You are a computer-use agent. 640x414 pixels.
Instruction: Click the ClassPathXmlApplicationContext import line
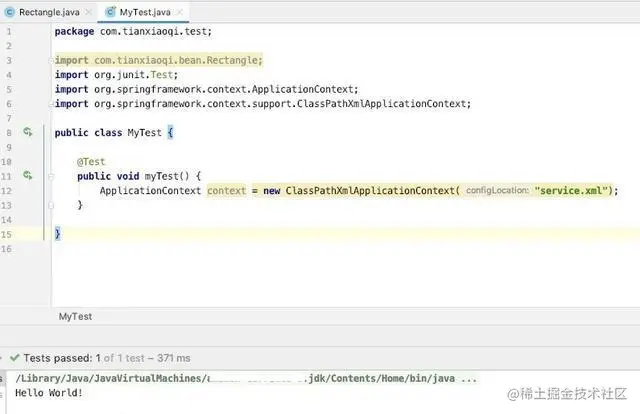pos(263,104)
